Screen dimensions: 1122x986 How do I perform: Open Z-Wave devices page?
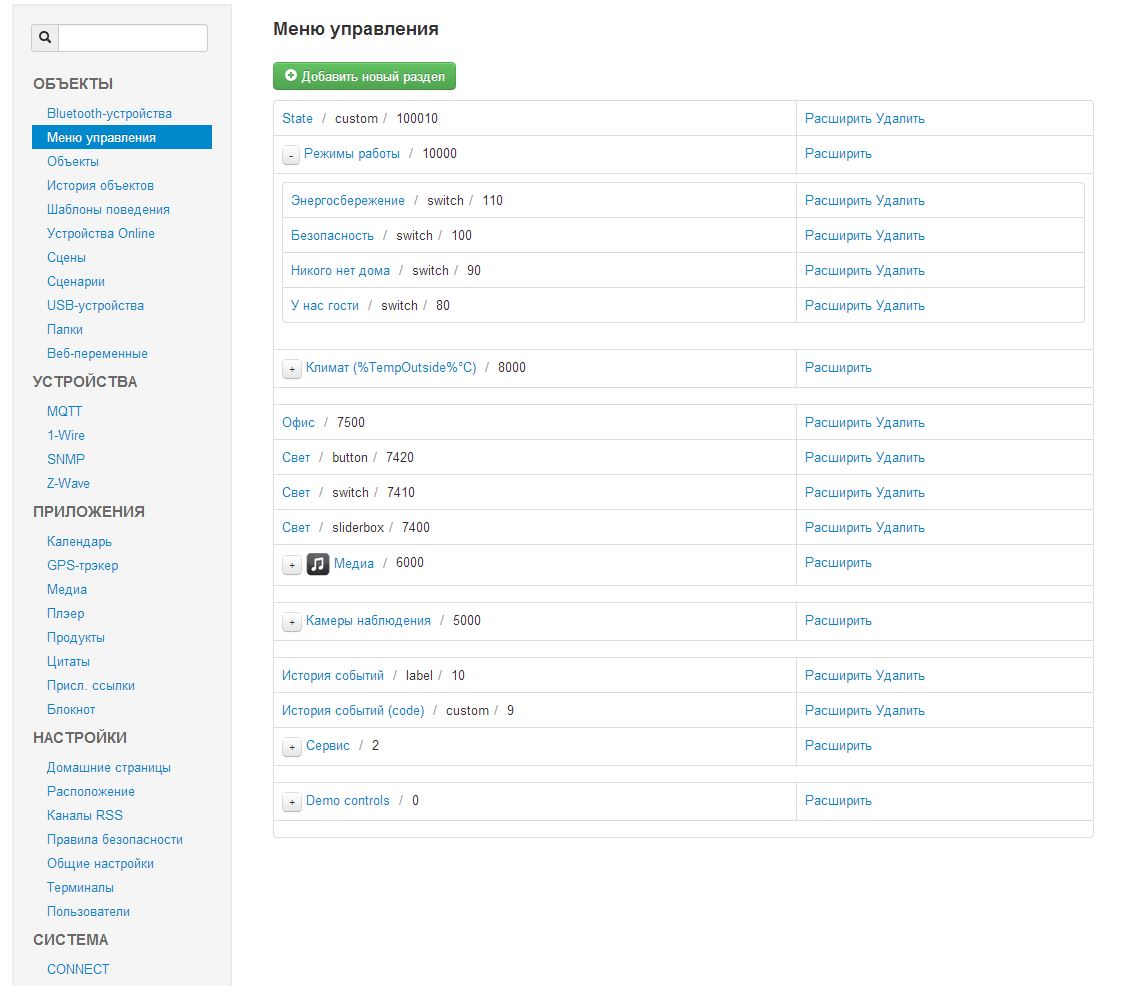[x=69, y=483]
